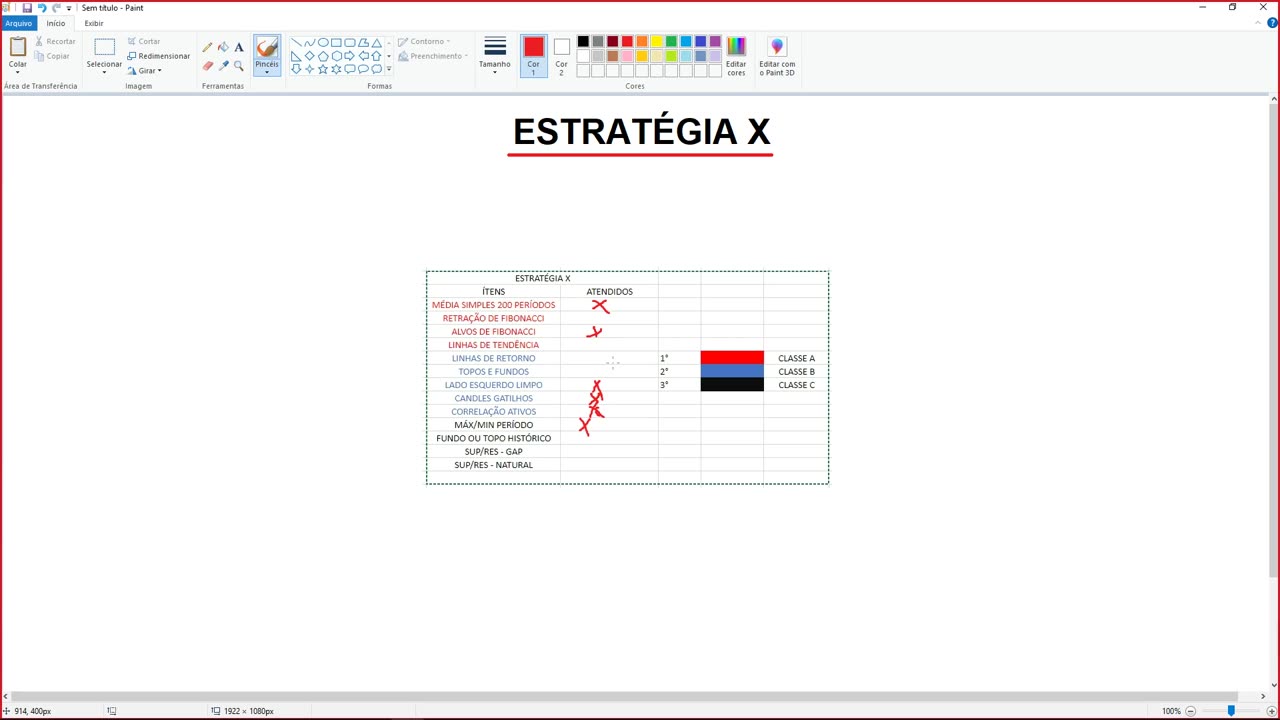Click the zoom in plus button
Screen dimensions: 1280x720
[1271, 711]
